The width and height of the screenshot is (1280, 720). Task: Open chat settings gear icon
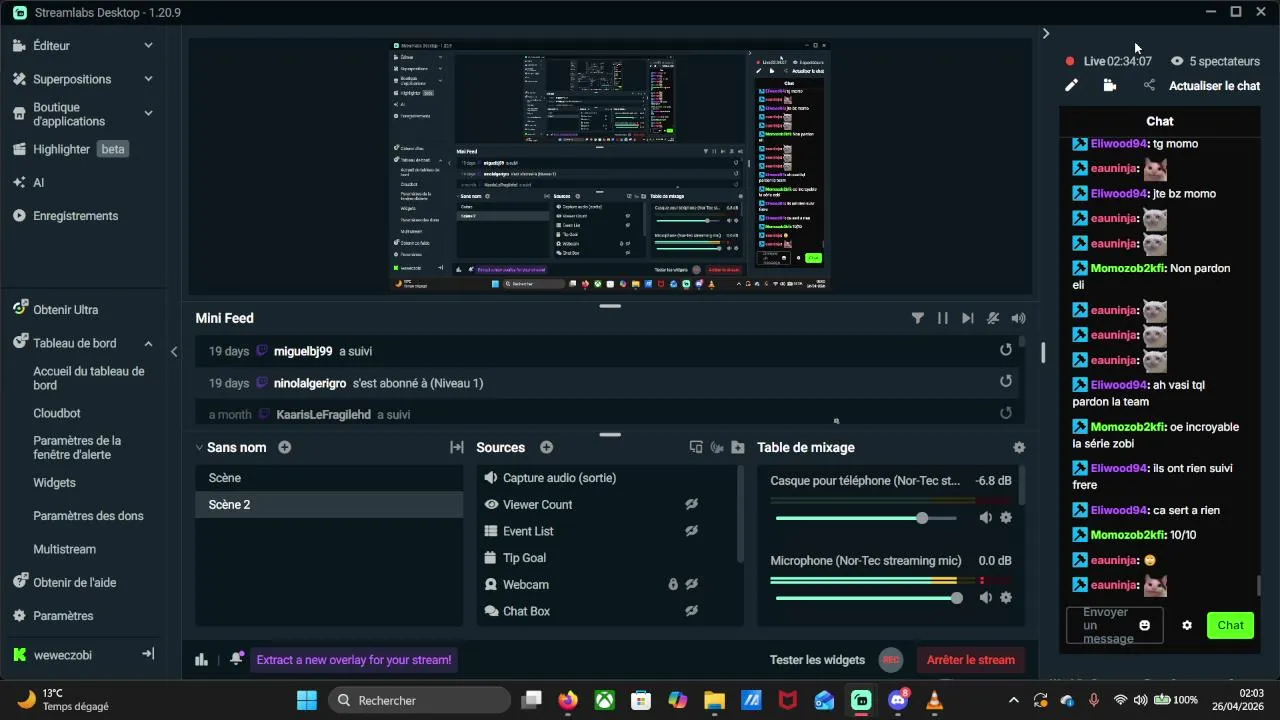pyautogui.click(x=1187, y=625)
